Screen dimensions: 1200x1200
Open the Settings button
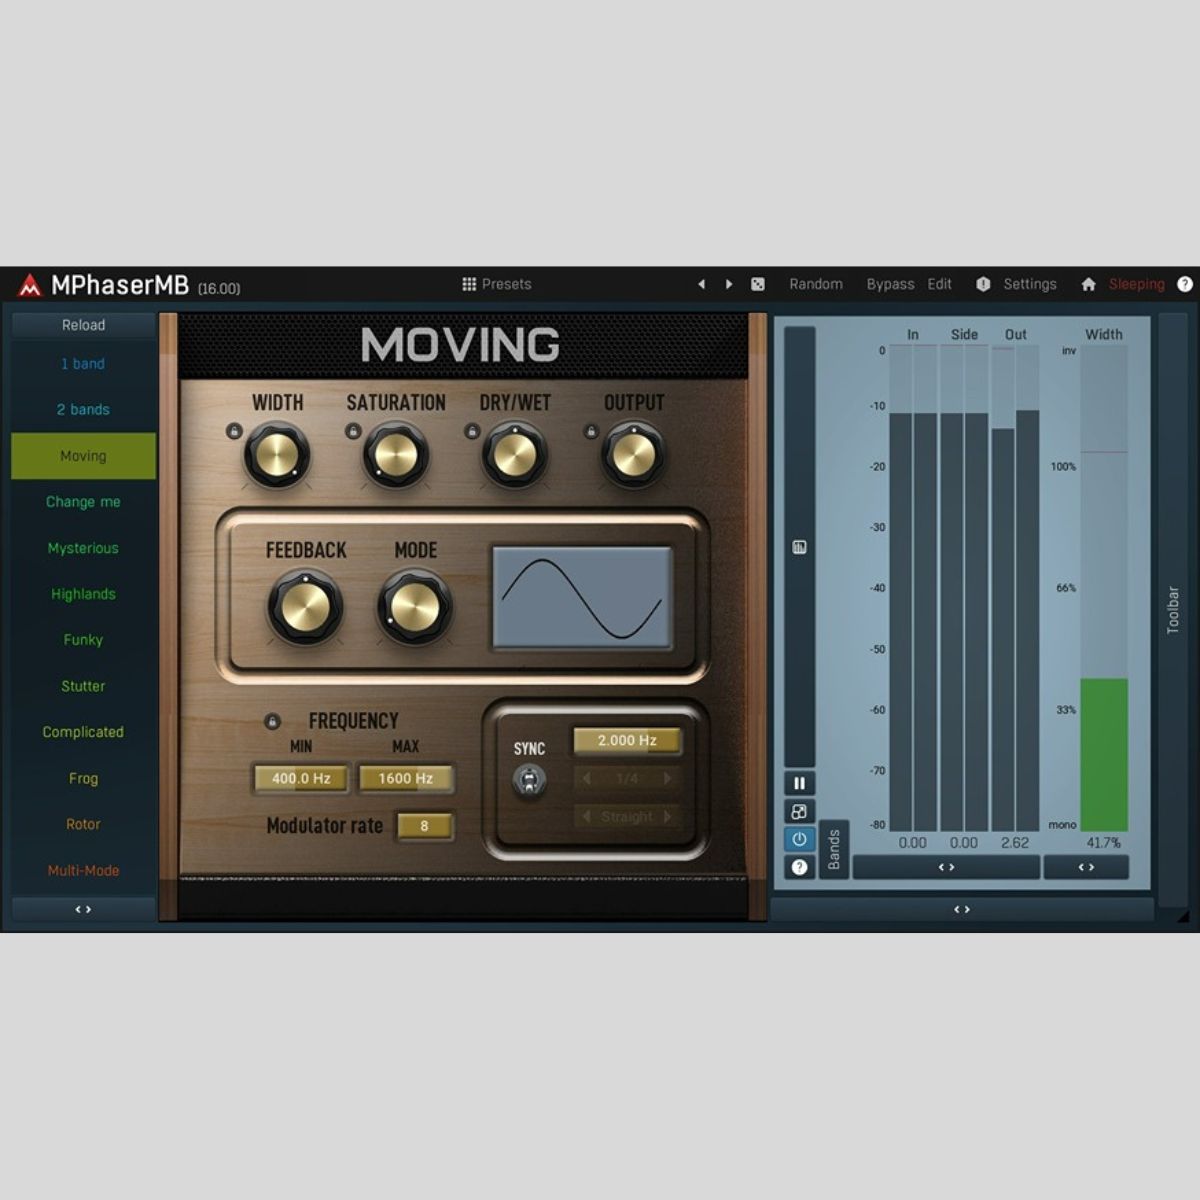point(1030,284)
